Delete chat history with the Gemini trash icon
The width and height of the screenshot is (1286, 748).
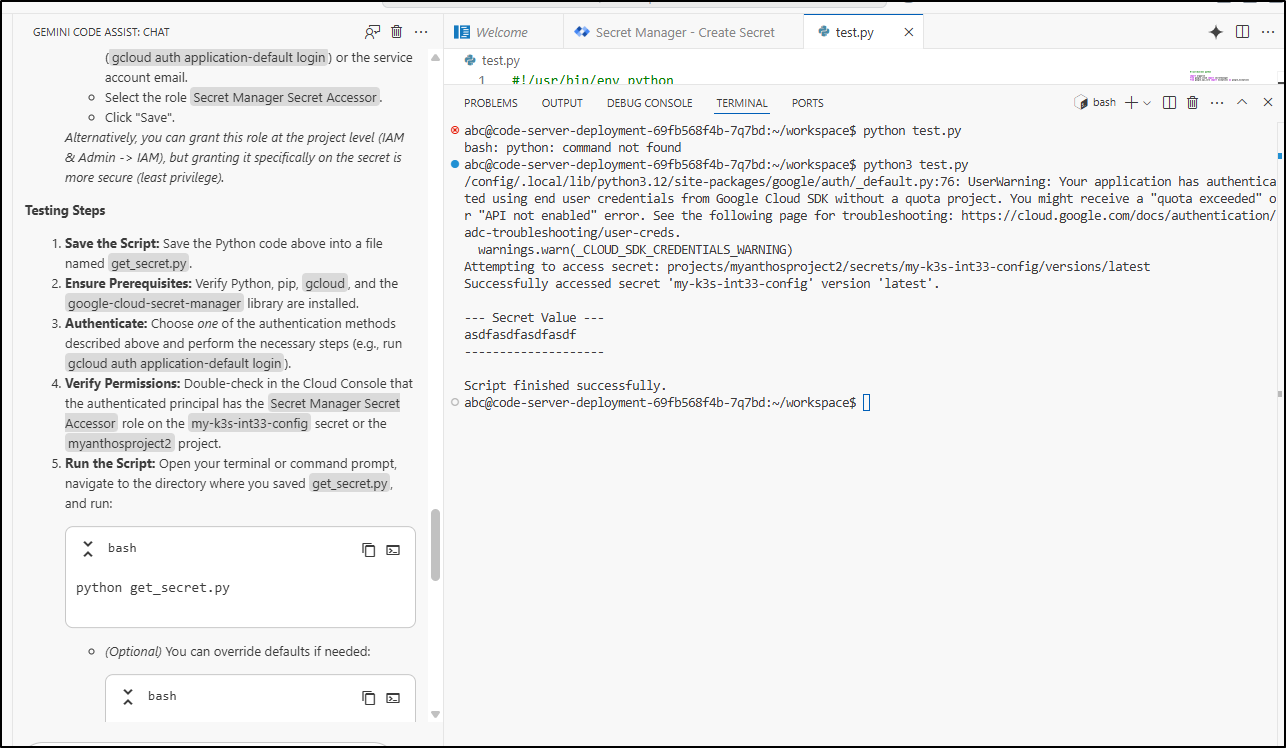[x=397, y=32]
